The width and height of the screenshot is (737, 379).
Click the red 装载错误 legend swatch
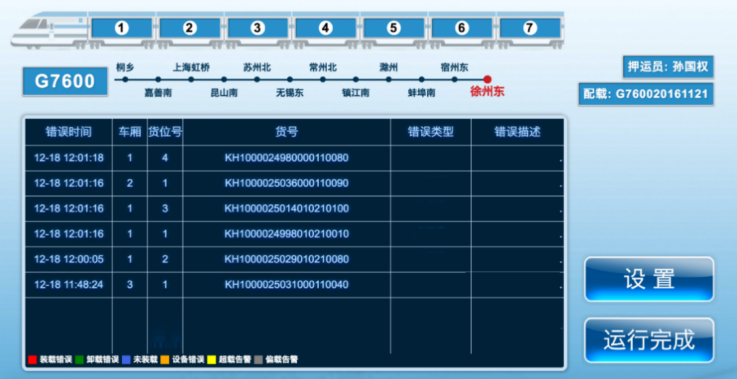[x=32, y=360]
